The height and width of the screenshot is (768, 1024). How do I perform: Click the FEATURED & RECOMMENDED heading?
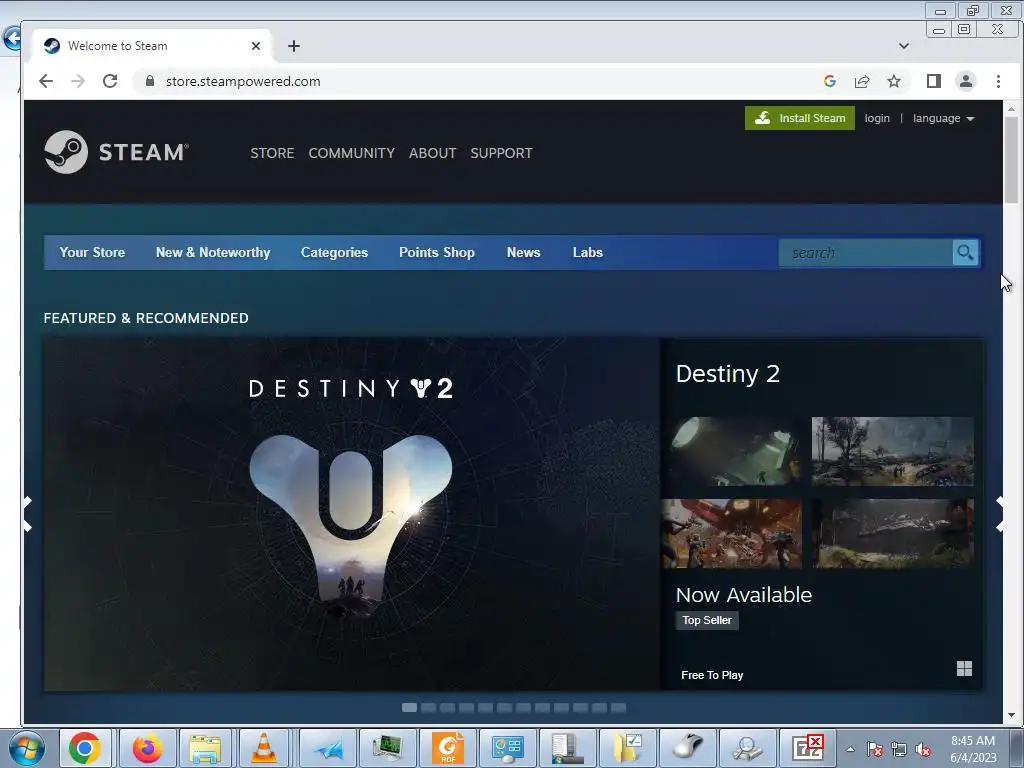point(146,318)
